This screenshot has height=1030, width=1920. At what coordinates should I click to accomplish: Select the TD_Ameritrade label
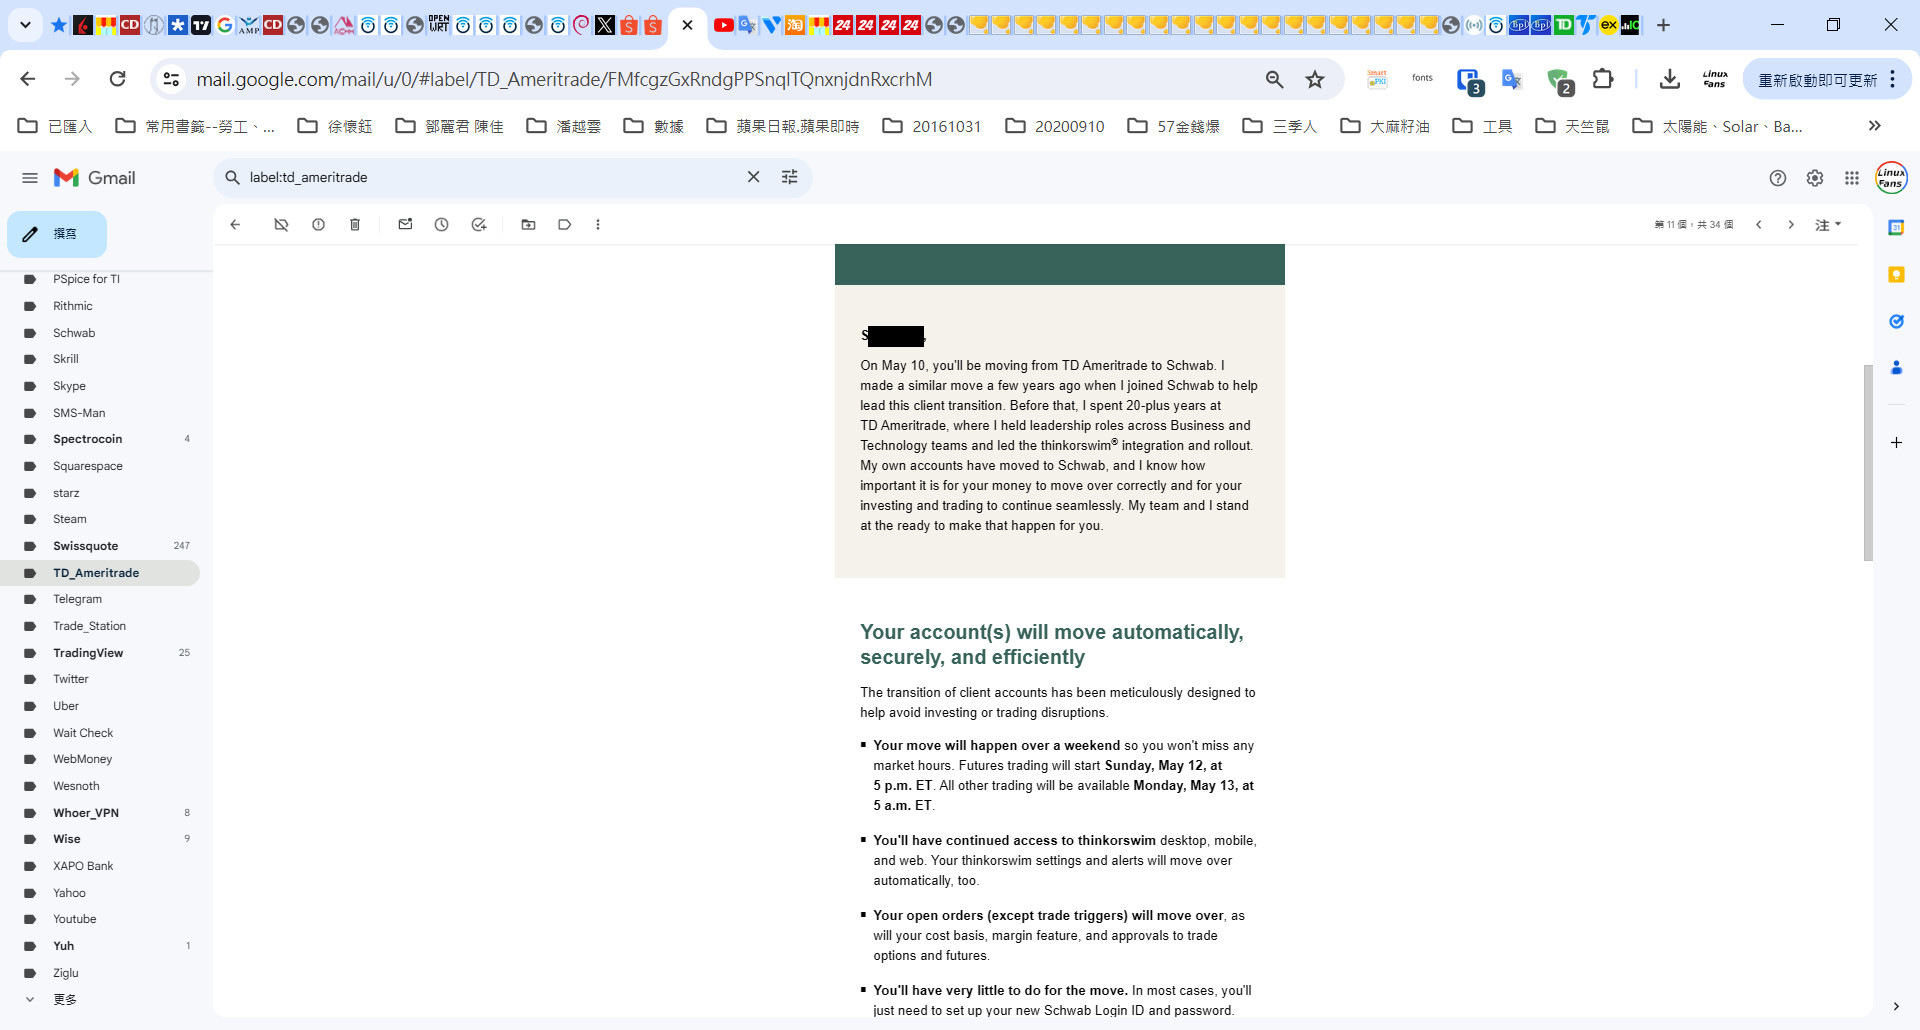pos(100,573)
